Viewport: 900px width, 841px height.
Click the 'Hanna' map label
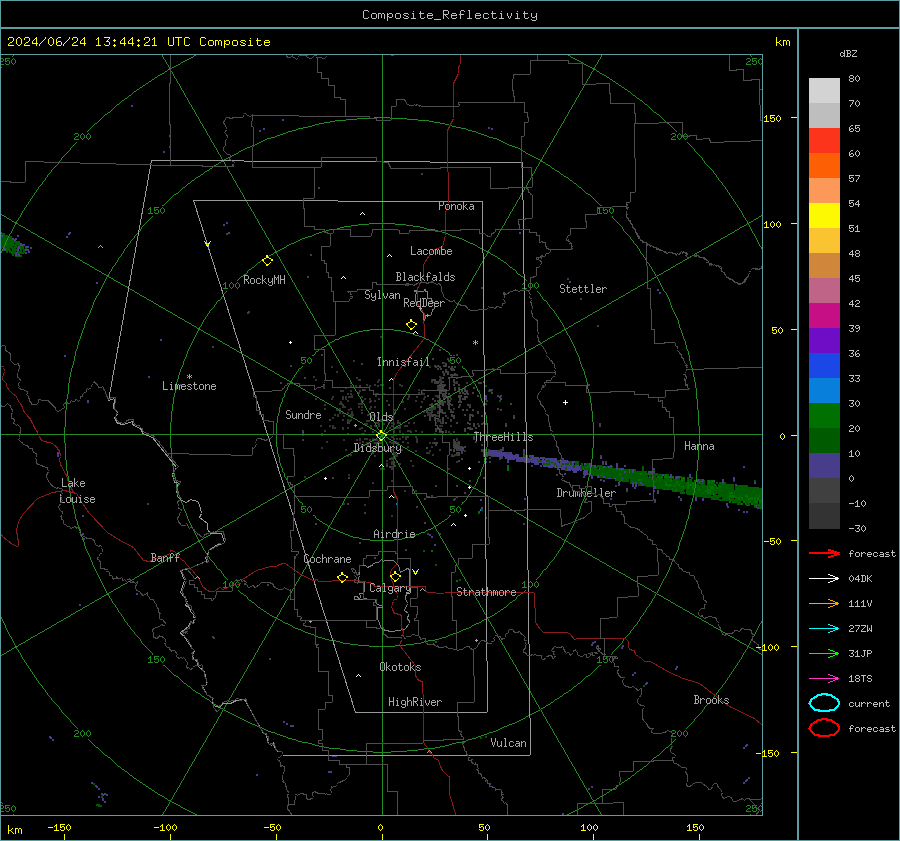[699, 446]
